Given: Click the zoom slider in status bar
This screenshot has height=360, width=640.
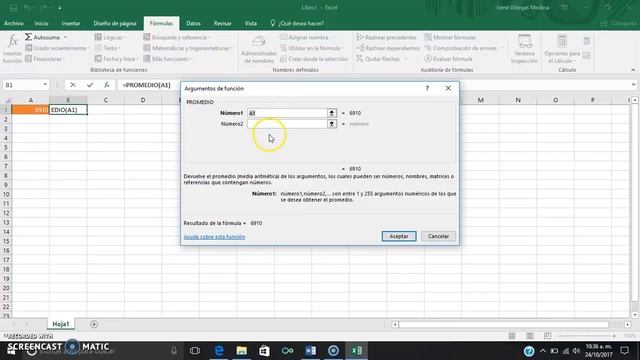Looking at the screenshot, I should (588, 336).
